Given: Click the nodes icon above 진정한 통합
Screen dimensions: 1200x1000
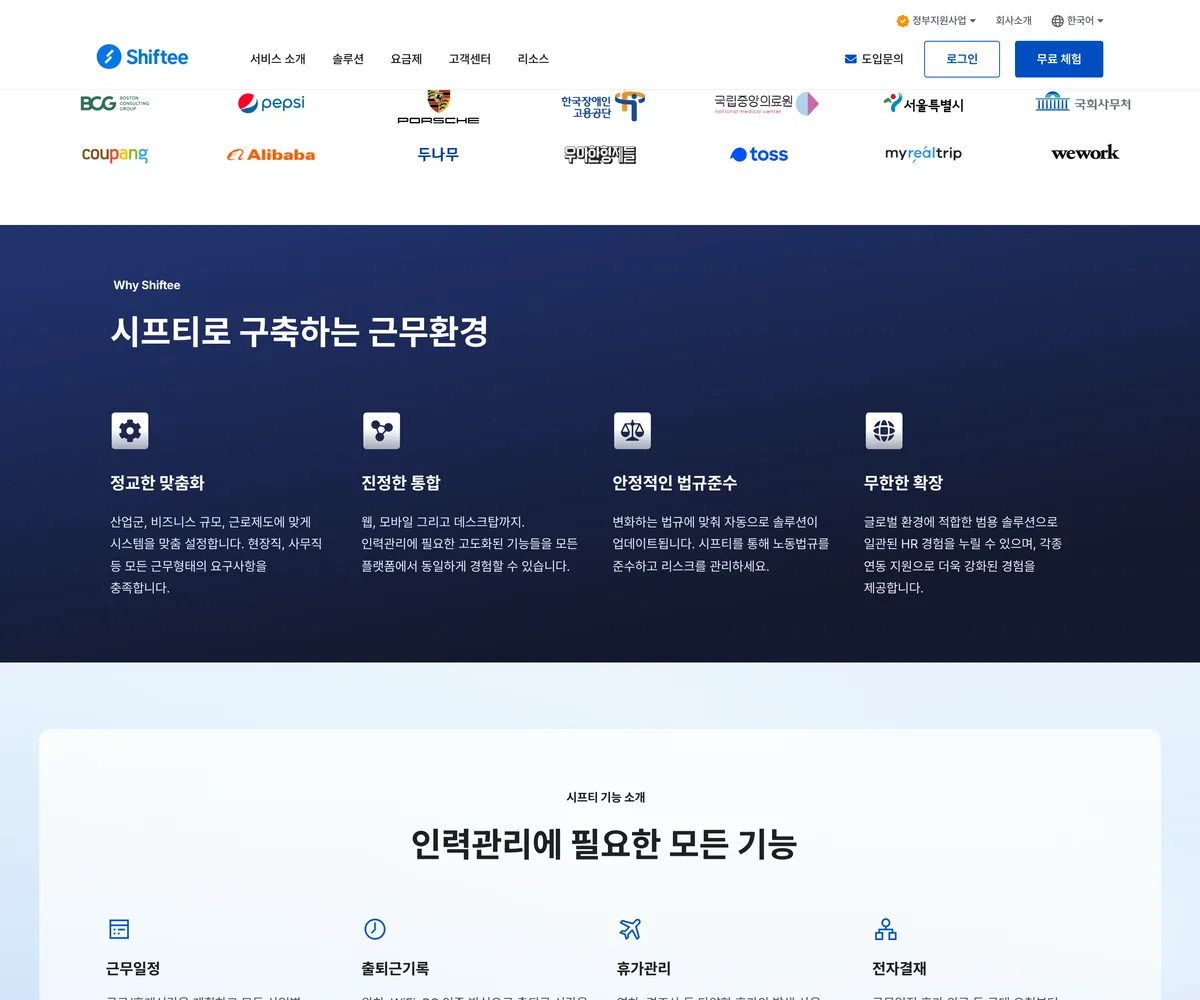Looking at the screenshot, I should click(x=381, y=431).
